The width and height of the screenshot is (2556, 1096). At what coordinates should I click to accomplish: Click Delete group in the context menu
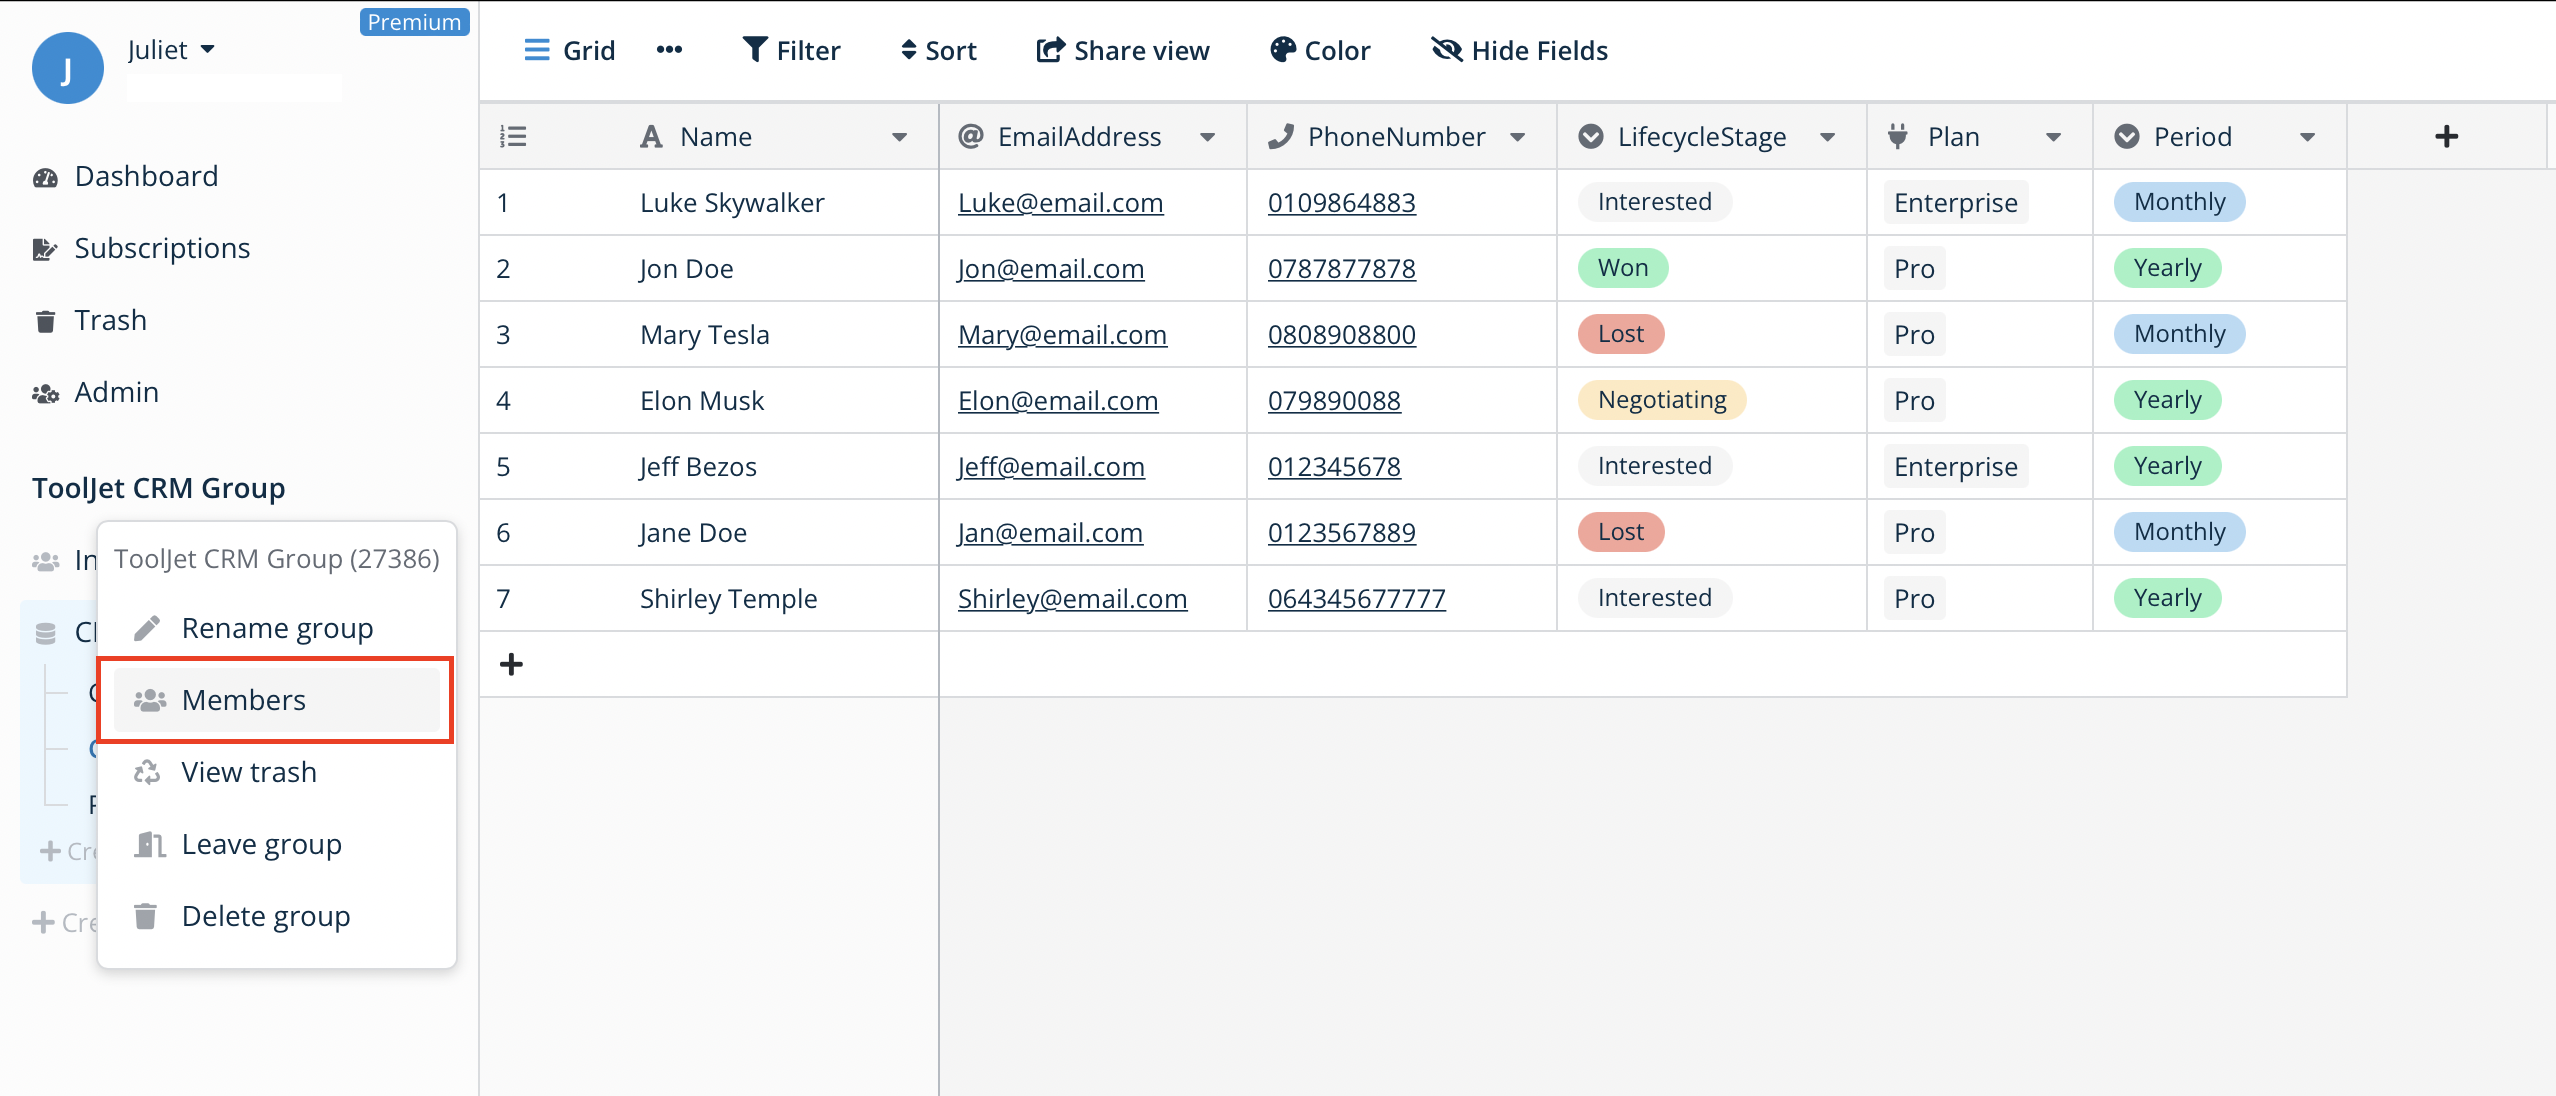pos(265,915)
